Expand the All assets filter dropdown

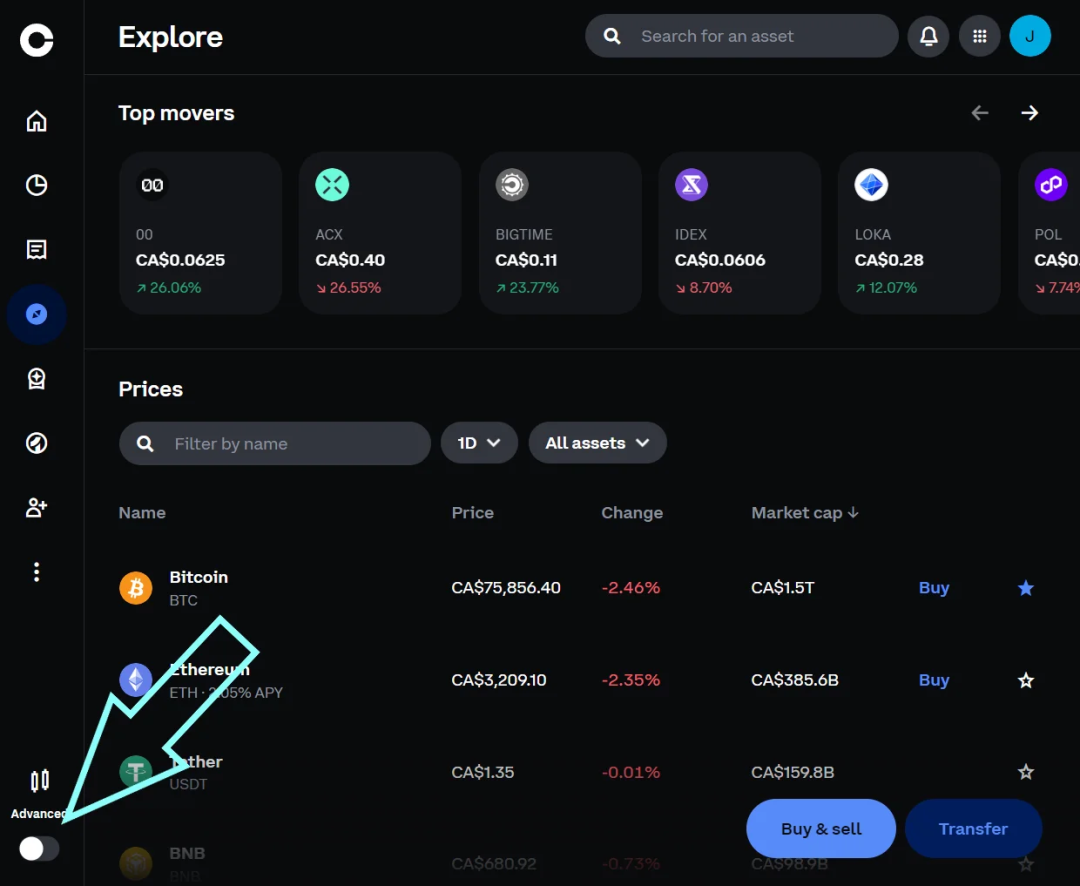[x=597, y=443]
